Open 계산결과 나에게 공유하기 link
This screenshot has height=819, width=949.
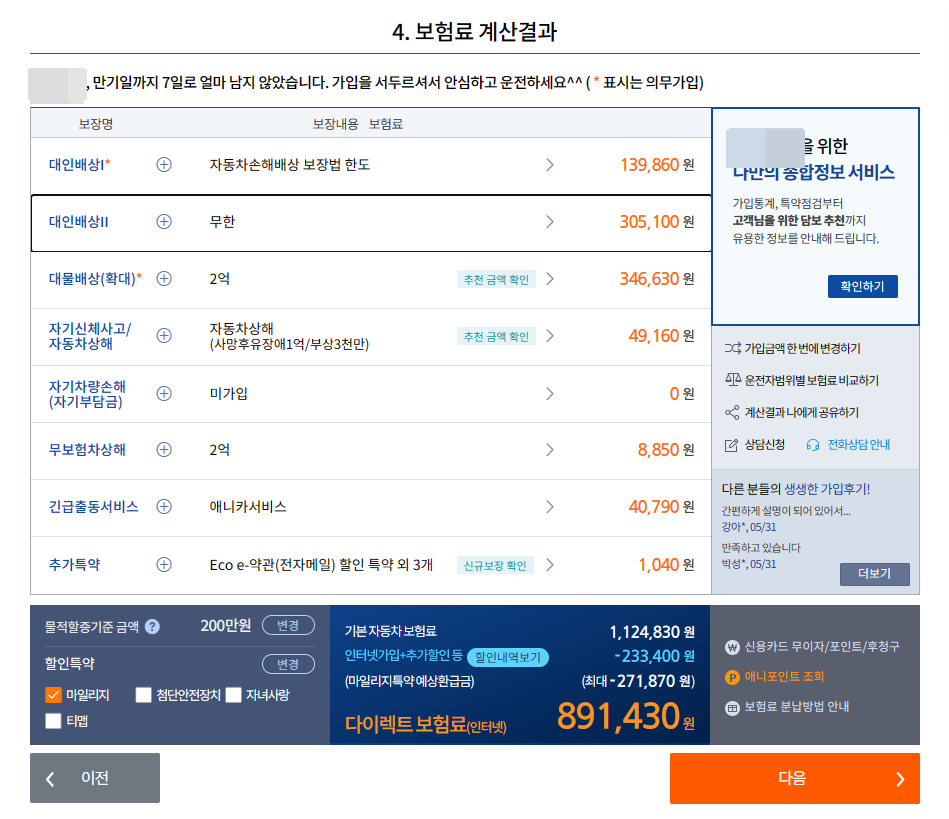tap(801, 412)
